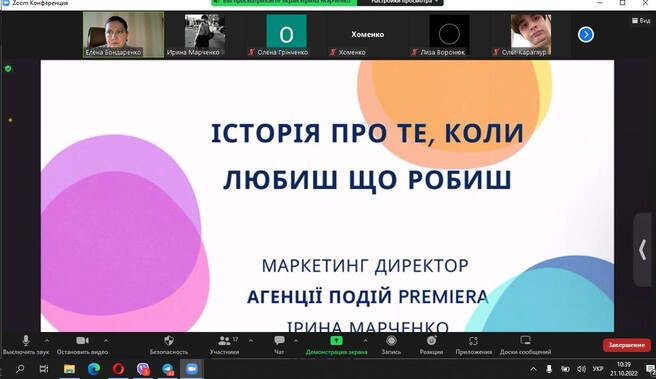
Task: Show next participants with blue arrow
Action: pyautogui.click(x=586, y=34)
